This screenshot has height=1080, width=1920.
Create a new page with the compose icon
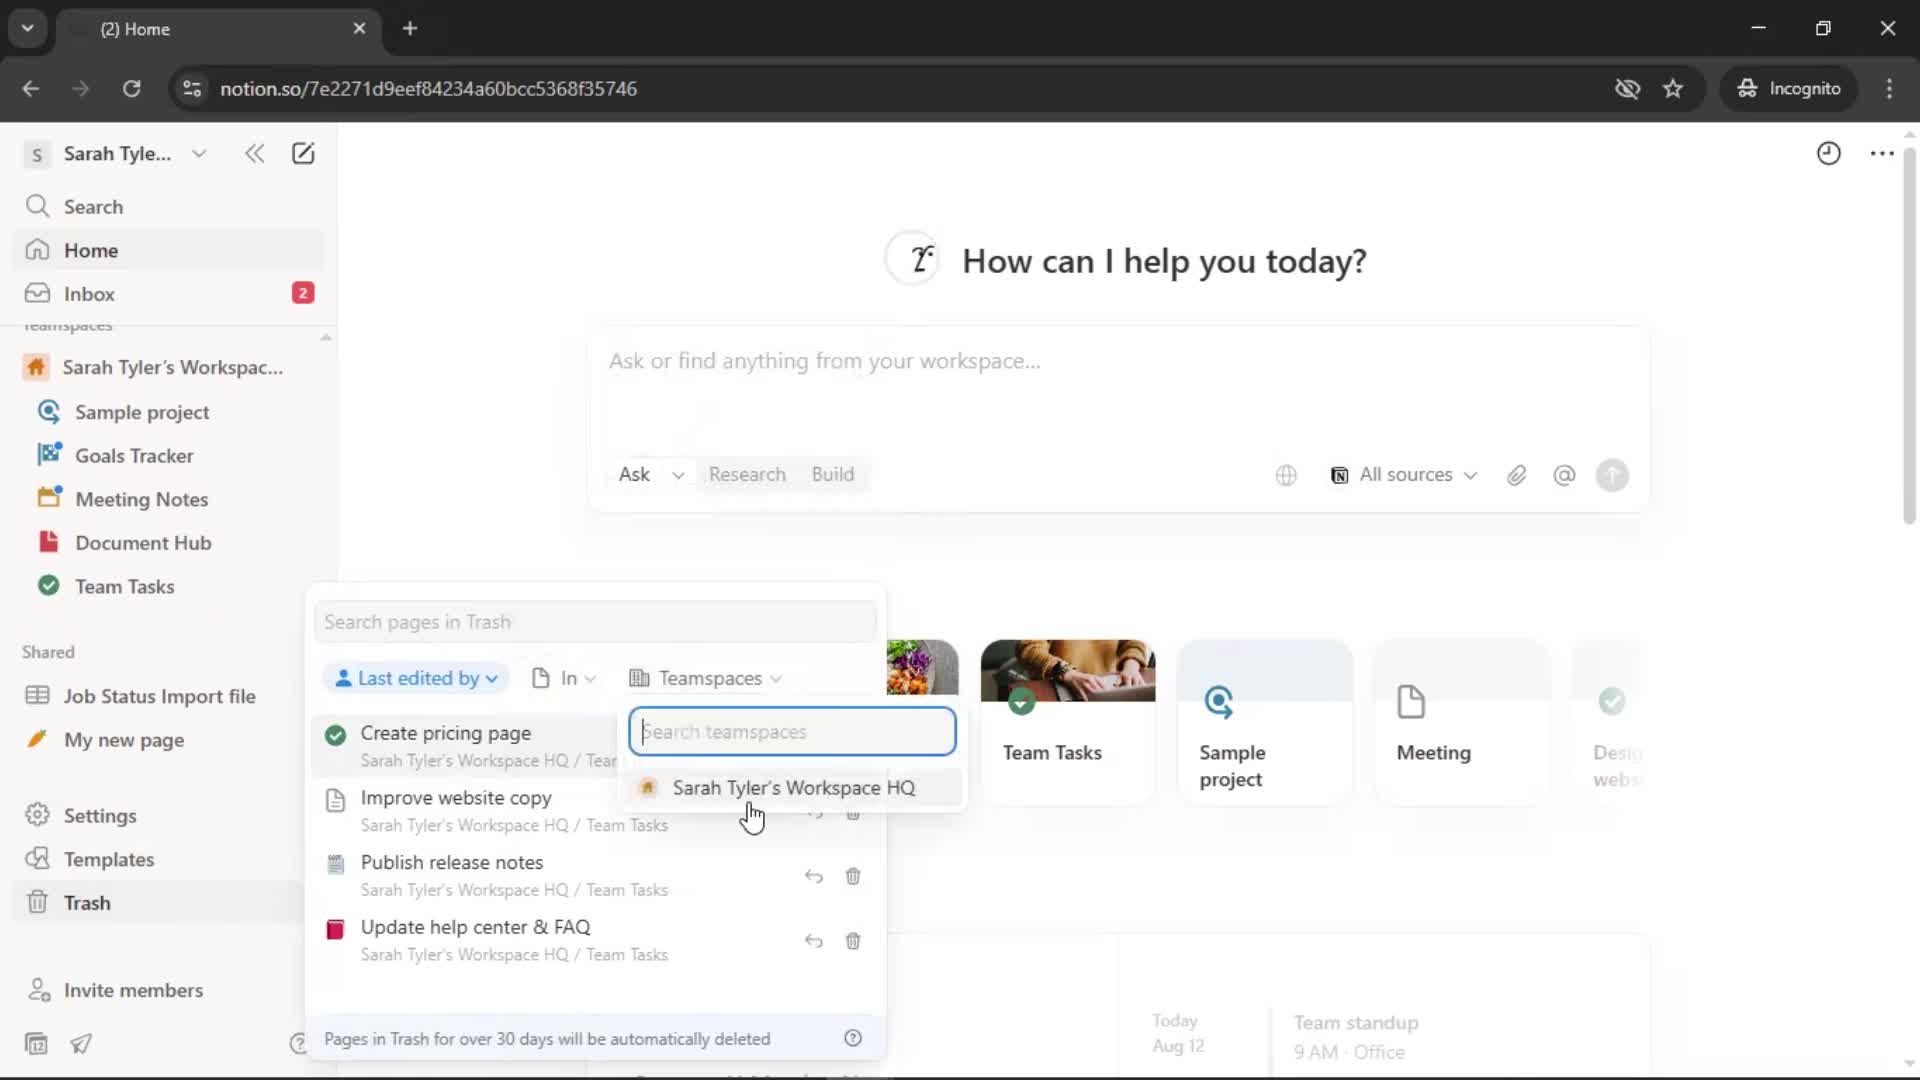point(303,153)
